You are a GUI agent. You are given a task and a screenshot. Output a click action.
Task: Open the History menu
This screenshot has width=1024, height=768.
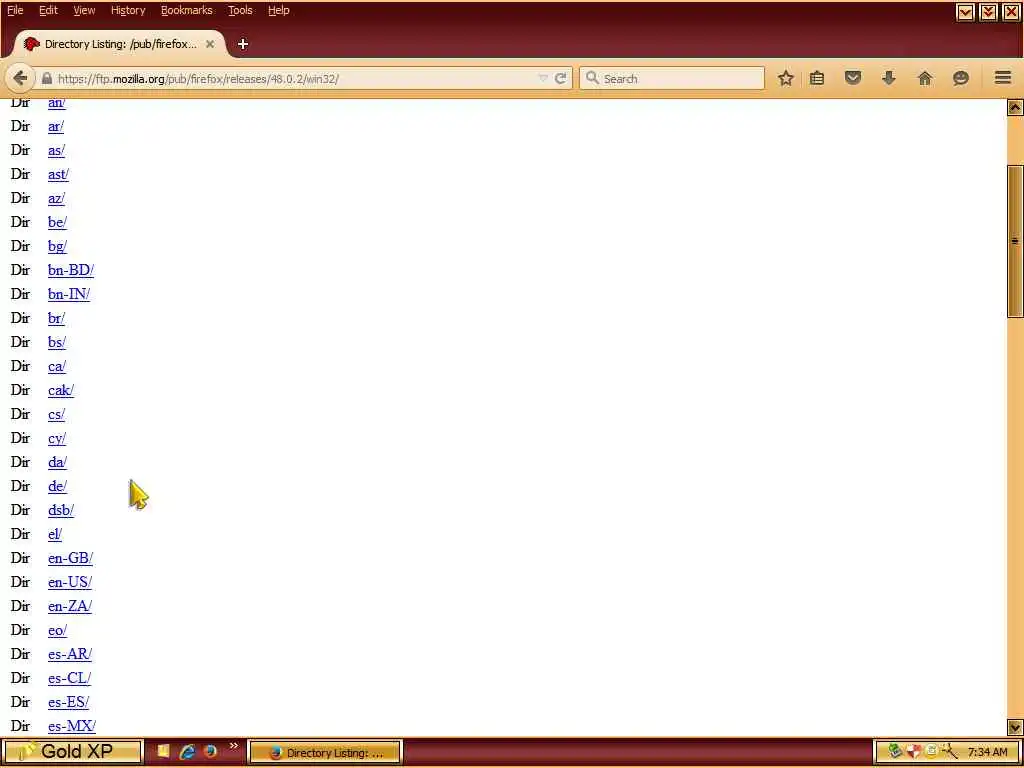tap(128, 10)
